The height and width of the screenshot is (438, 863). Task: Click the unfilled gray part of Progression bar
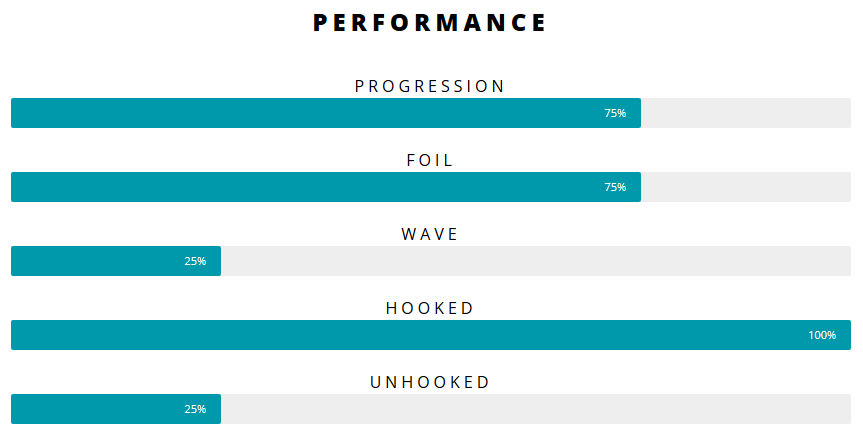[745, 113]
